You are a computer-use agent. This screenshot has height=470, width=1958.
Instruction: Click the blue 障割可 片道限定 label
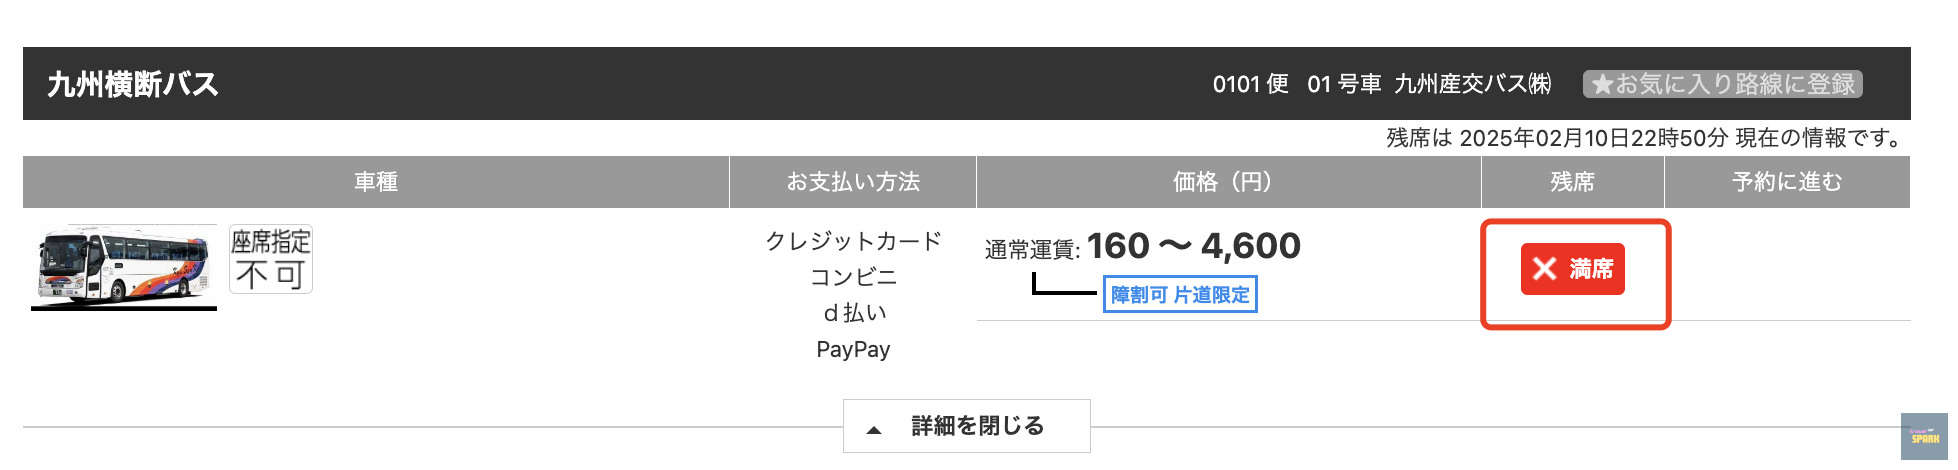click(x=1180, y=295)
